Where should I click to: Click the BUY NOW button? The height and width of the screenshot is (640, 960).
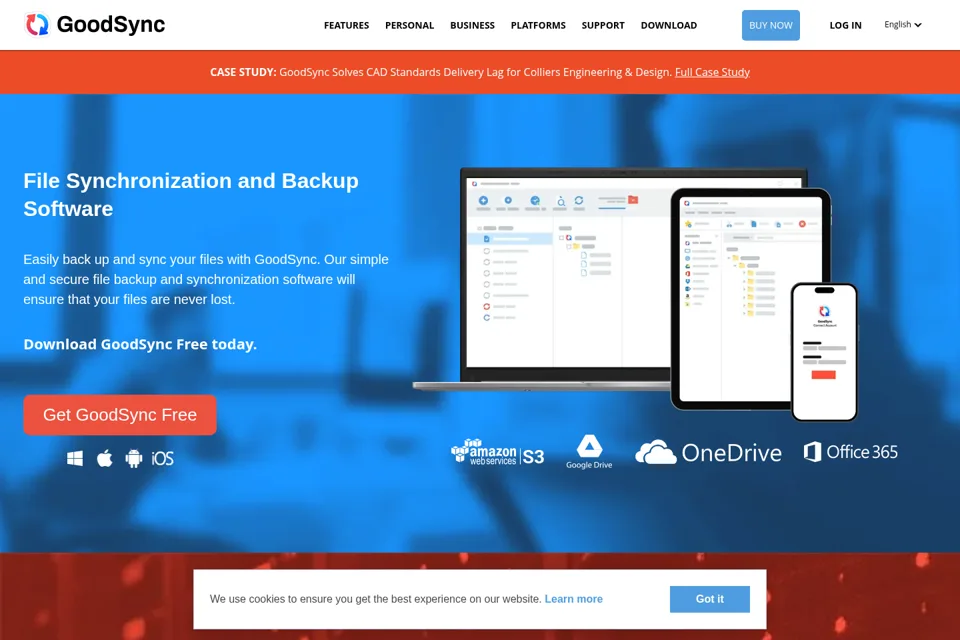tap(771, 25)
